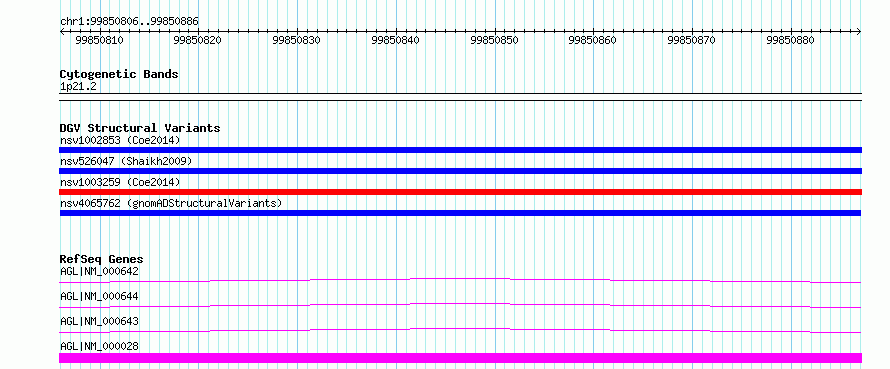
Task: Click the 99850850 ruler position marker
Action: coord(494,40)
